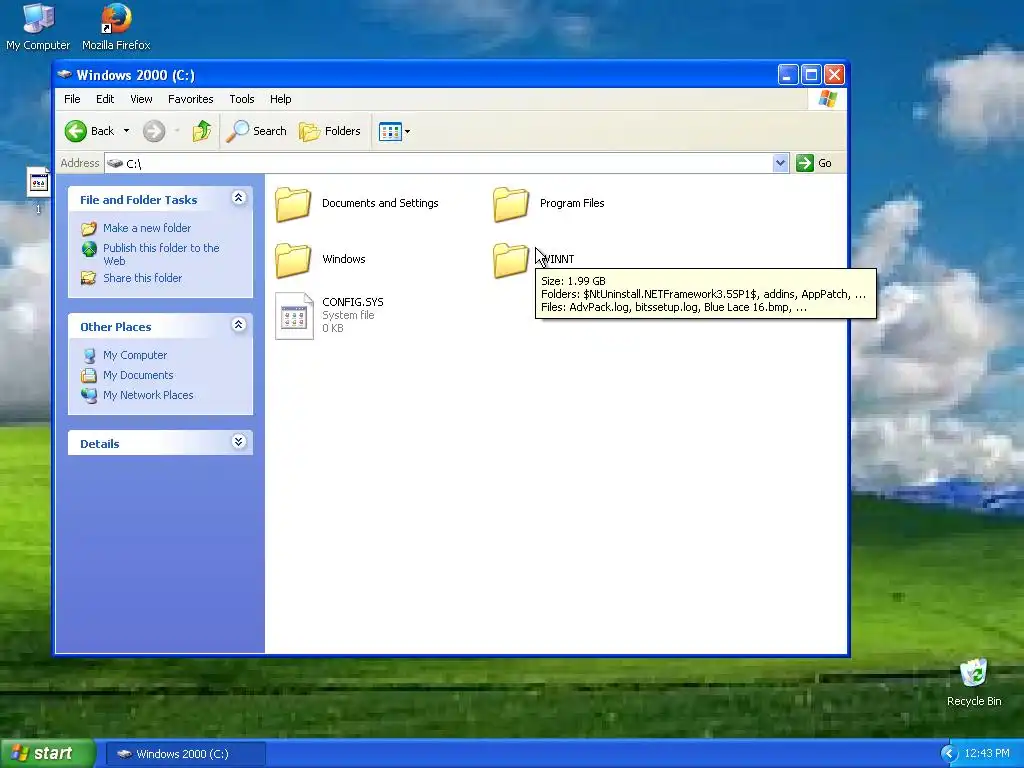Select the Documents and Settings folder icon
Image resolution: width=1024 pixels, height=768 pixels.
293,204
